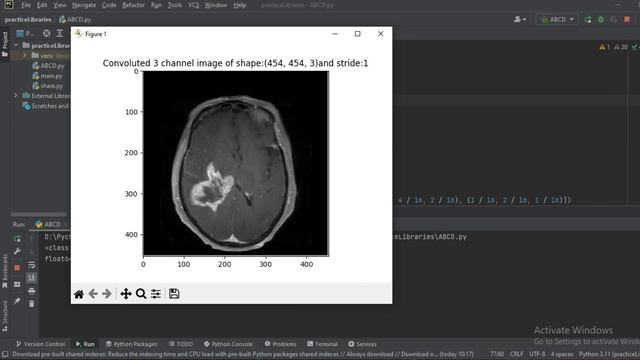Open the Navigate menu
This screenshot has height=360, width=640.
(84, 5)
